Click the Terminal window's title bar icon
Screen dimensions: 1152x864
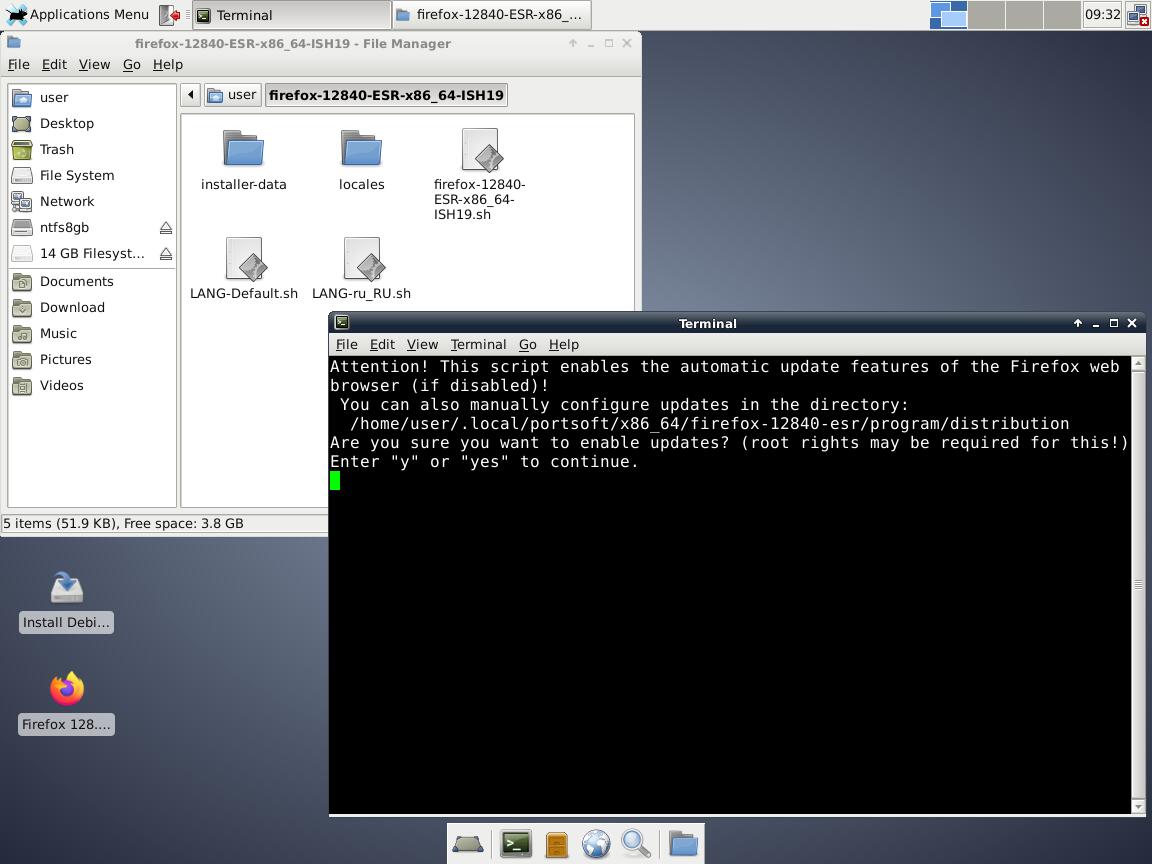tap(342, 322)
